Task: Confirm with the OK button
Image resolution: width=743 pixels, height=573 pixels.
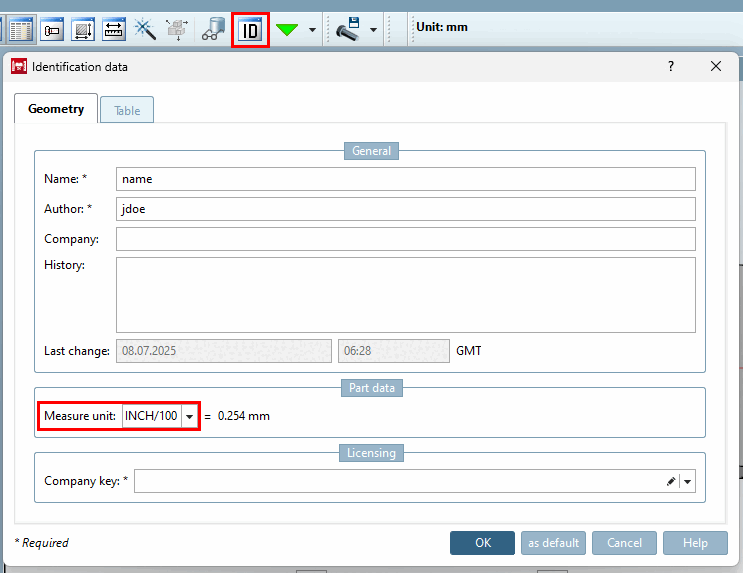Action: point(482,543)
